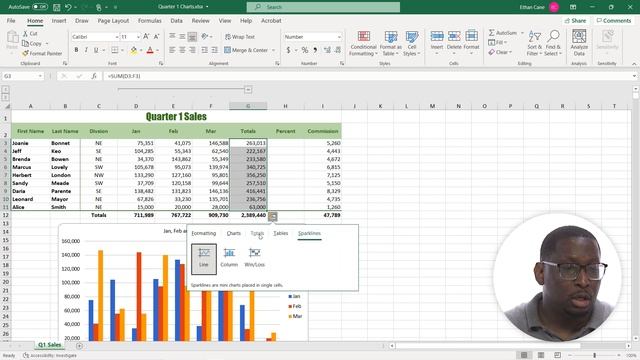Switch to Charts tab in Quick Analysis
The height and width of the screenshot is (360, 640).
point(233,233)
